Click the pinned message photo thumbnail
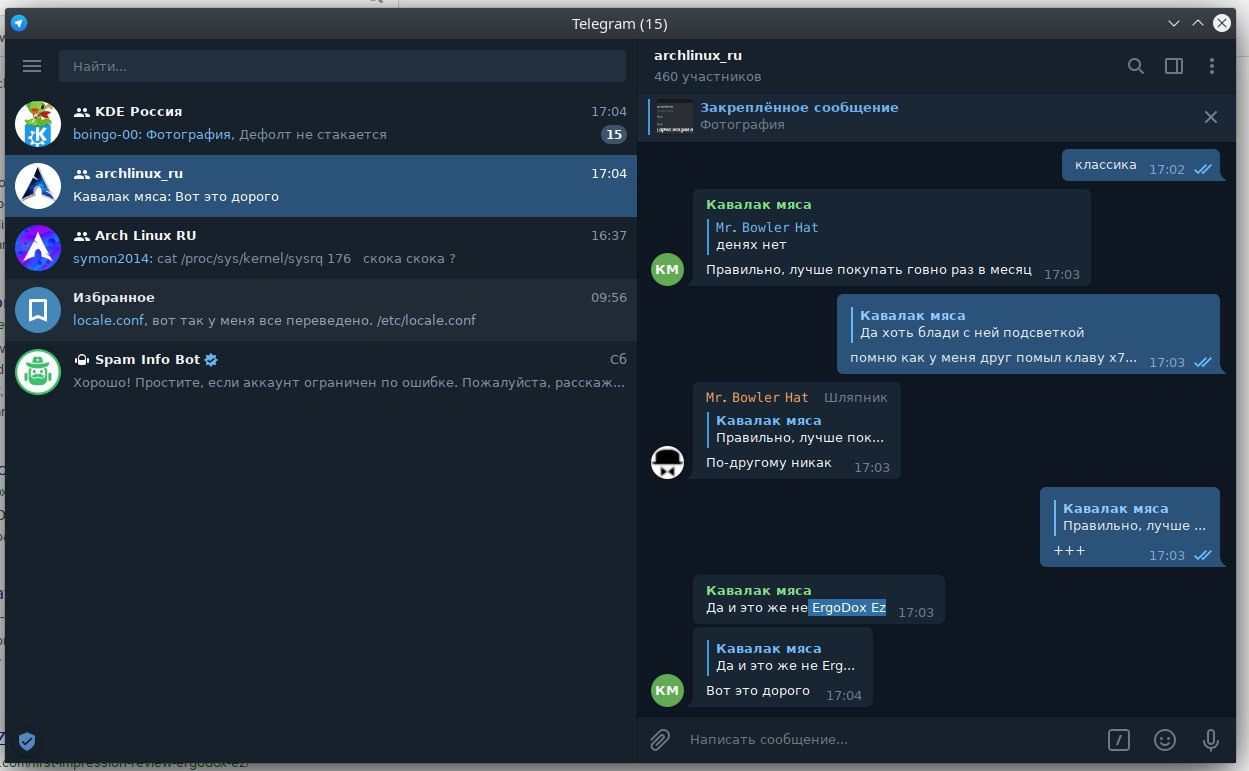Image resolution: width=1249 pixels, height=771 pixels. click(674, 116)
